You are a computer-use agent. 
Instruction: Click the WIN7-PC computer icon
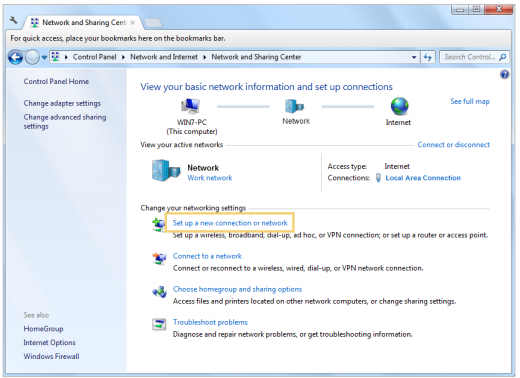191,107
